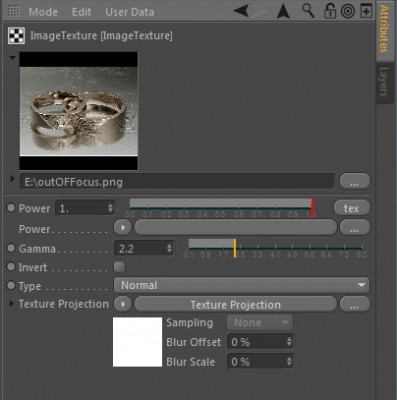
Task: Click the panel grip dots icon
Action: pos(14,11)
